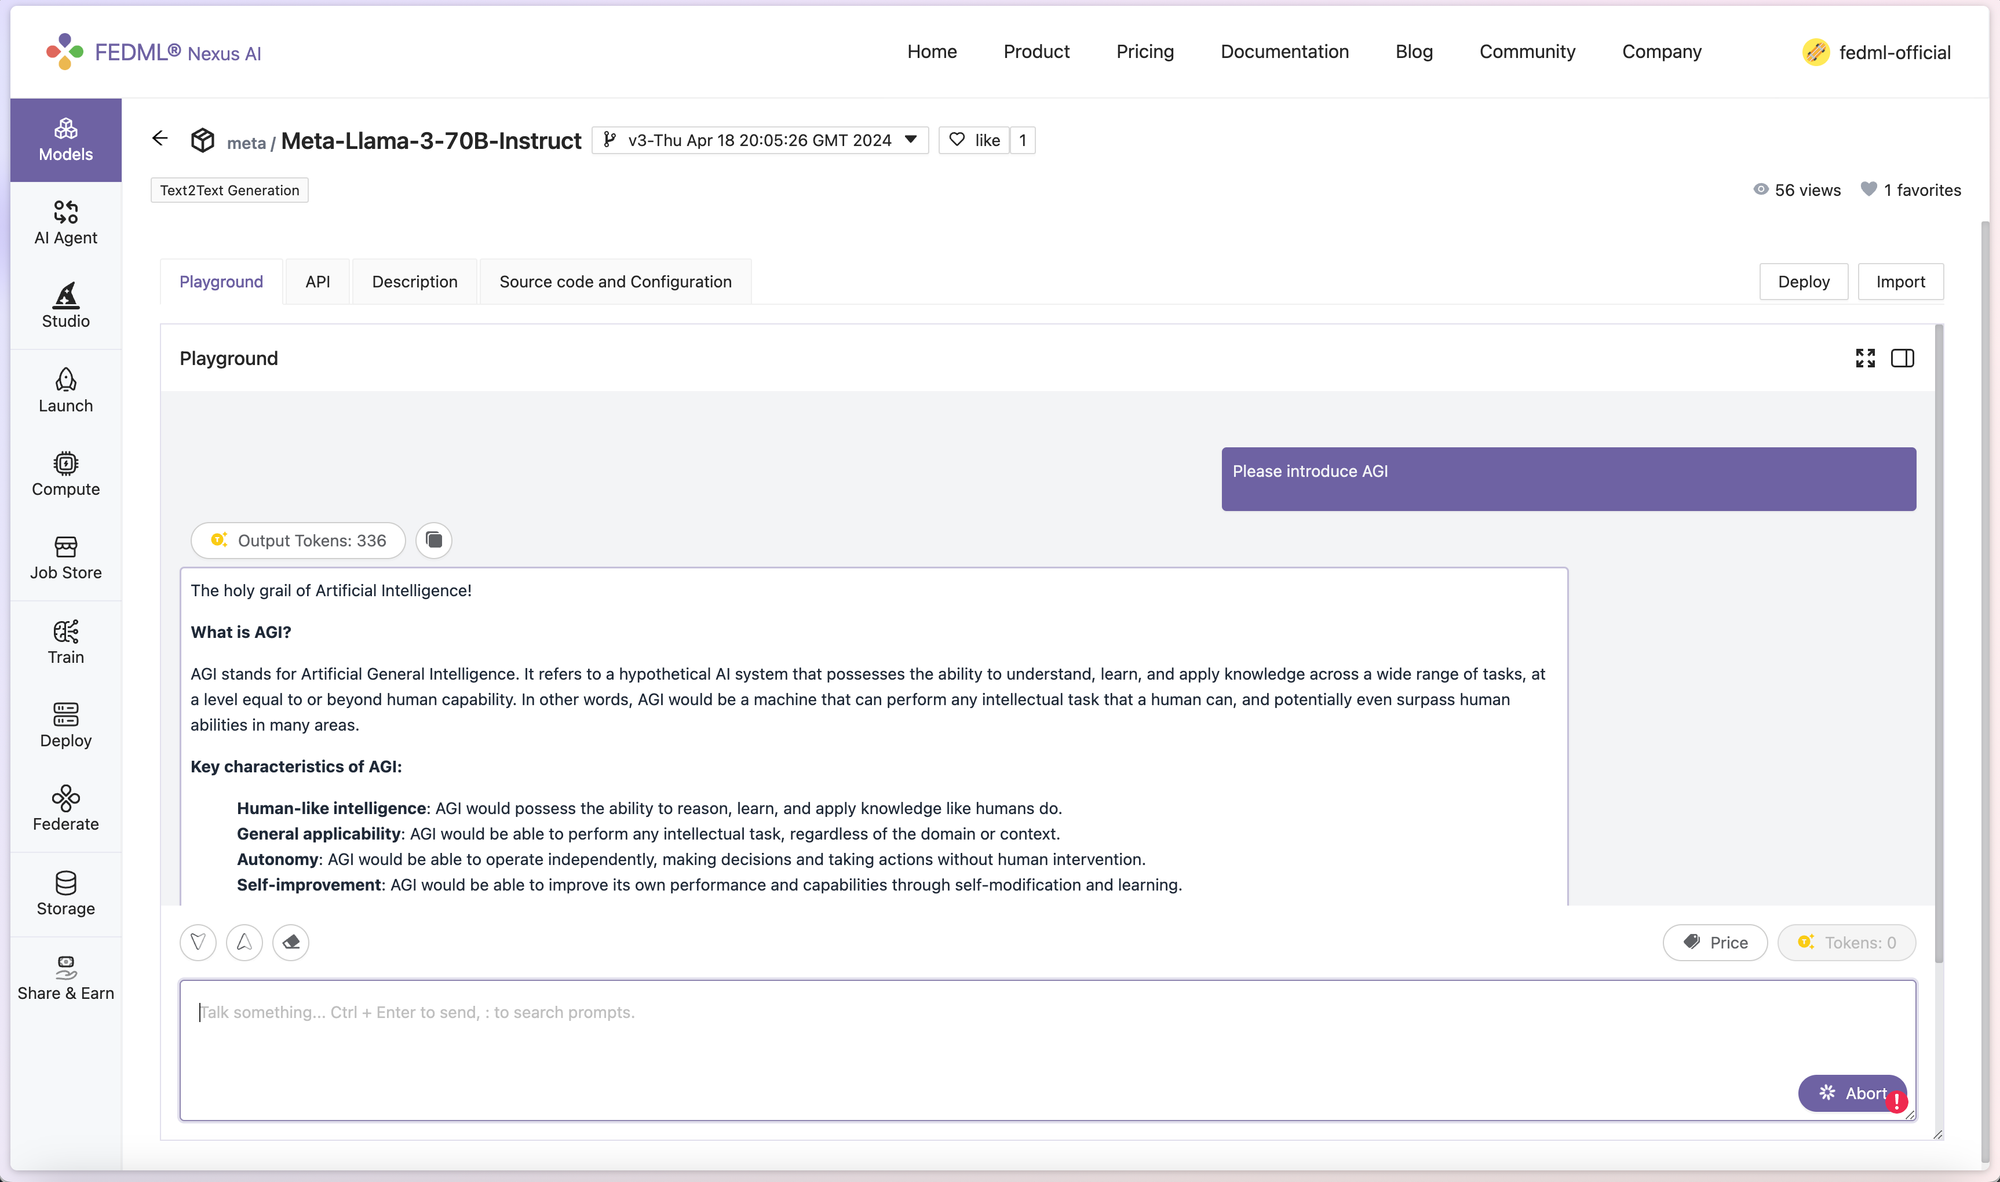The width and height of the screenshot is (2000, 1182).
Task: Switch to the API tab
Action: pyautogui.click(x=317, y=282)
